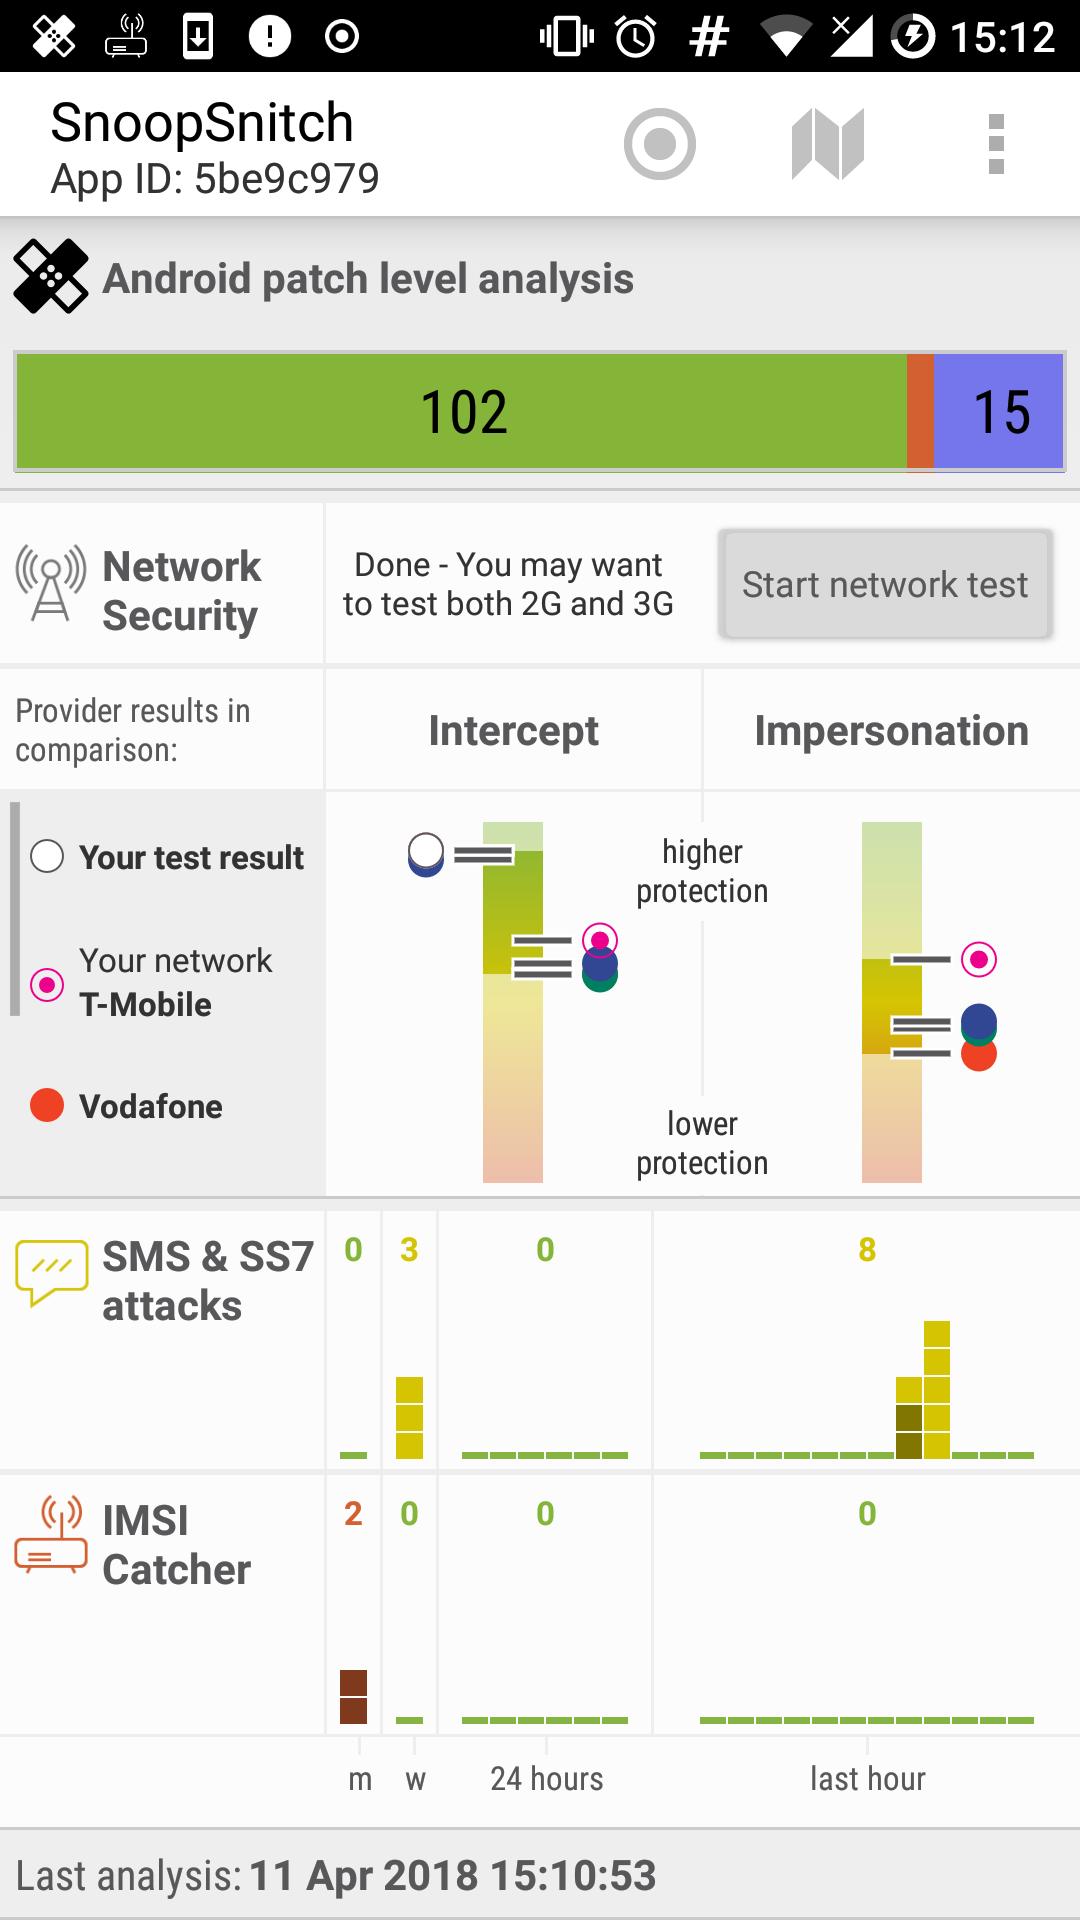Tap the Android patch level bandage icon
Image resolution: width=1080 pixels, height=1920 pixels.
[x=50, y=277]
